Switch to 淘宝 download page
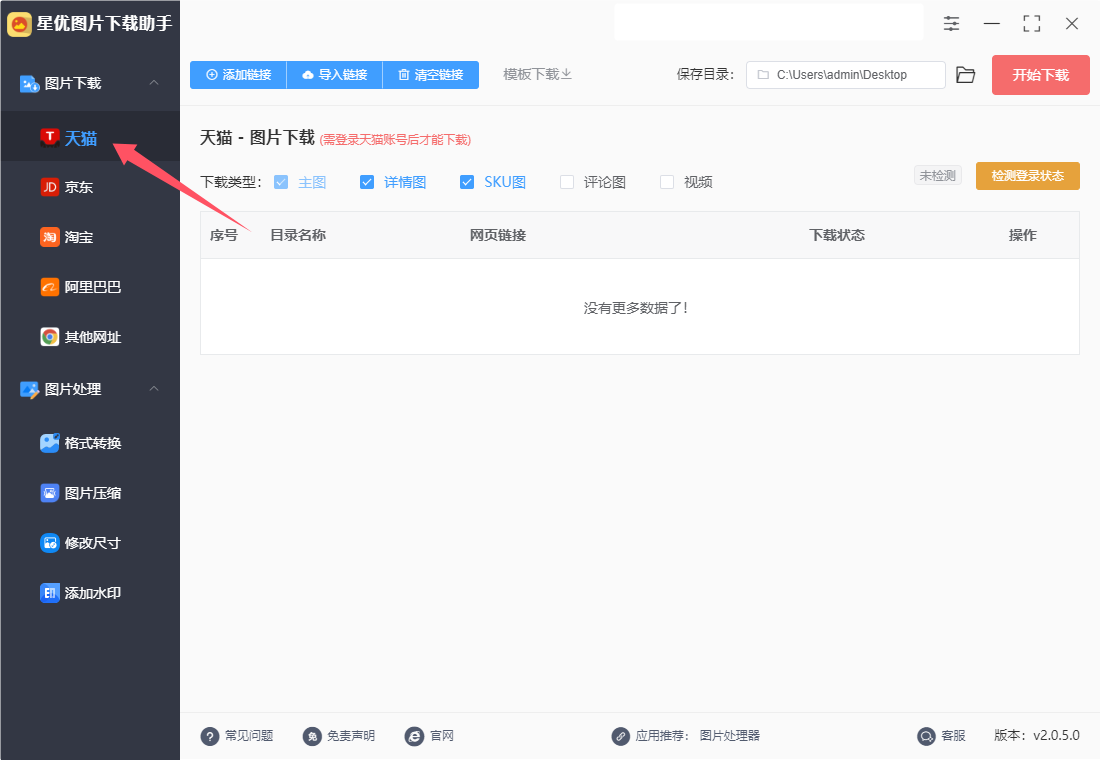 [x=90, y=237]
